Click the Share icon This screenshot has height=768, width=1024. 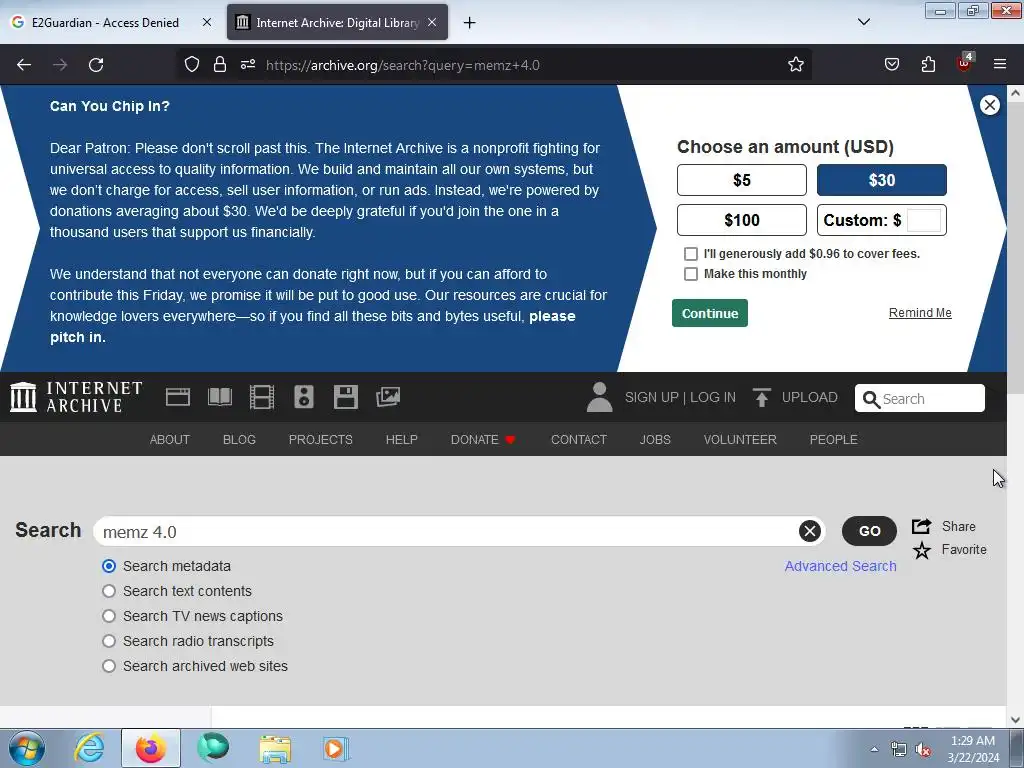(921, 526)
